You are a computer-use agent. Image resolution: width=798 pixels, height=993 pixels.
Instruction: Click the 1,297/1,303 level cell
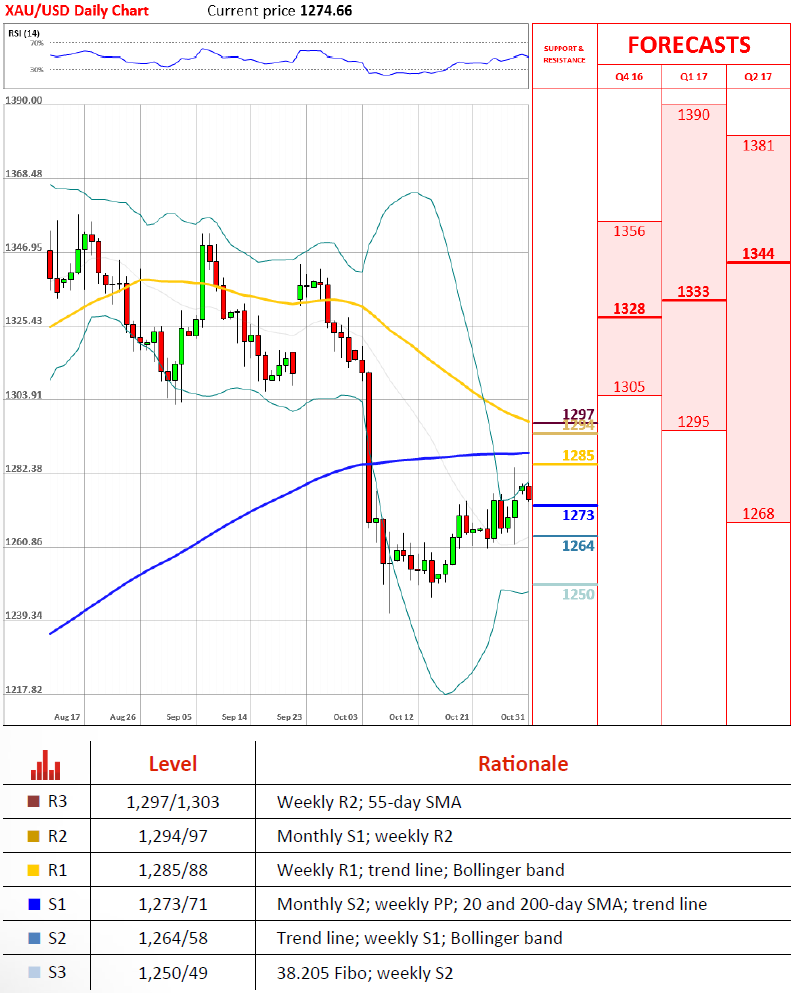pyautogui.click(x=173, y=802)
